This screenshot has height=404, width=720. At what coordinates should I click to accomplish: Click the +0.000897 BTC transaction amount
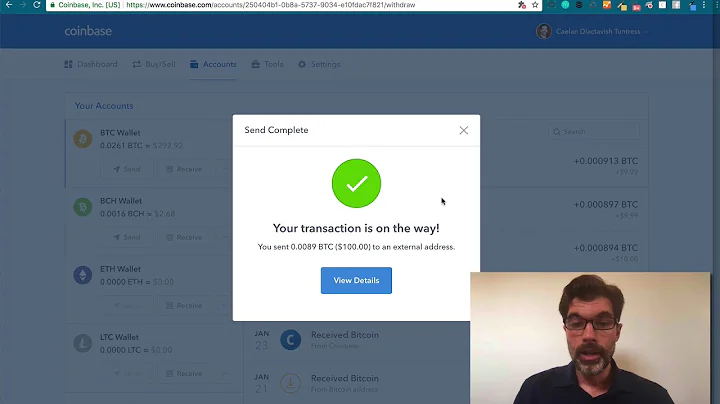[x=606, y=204]
